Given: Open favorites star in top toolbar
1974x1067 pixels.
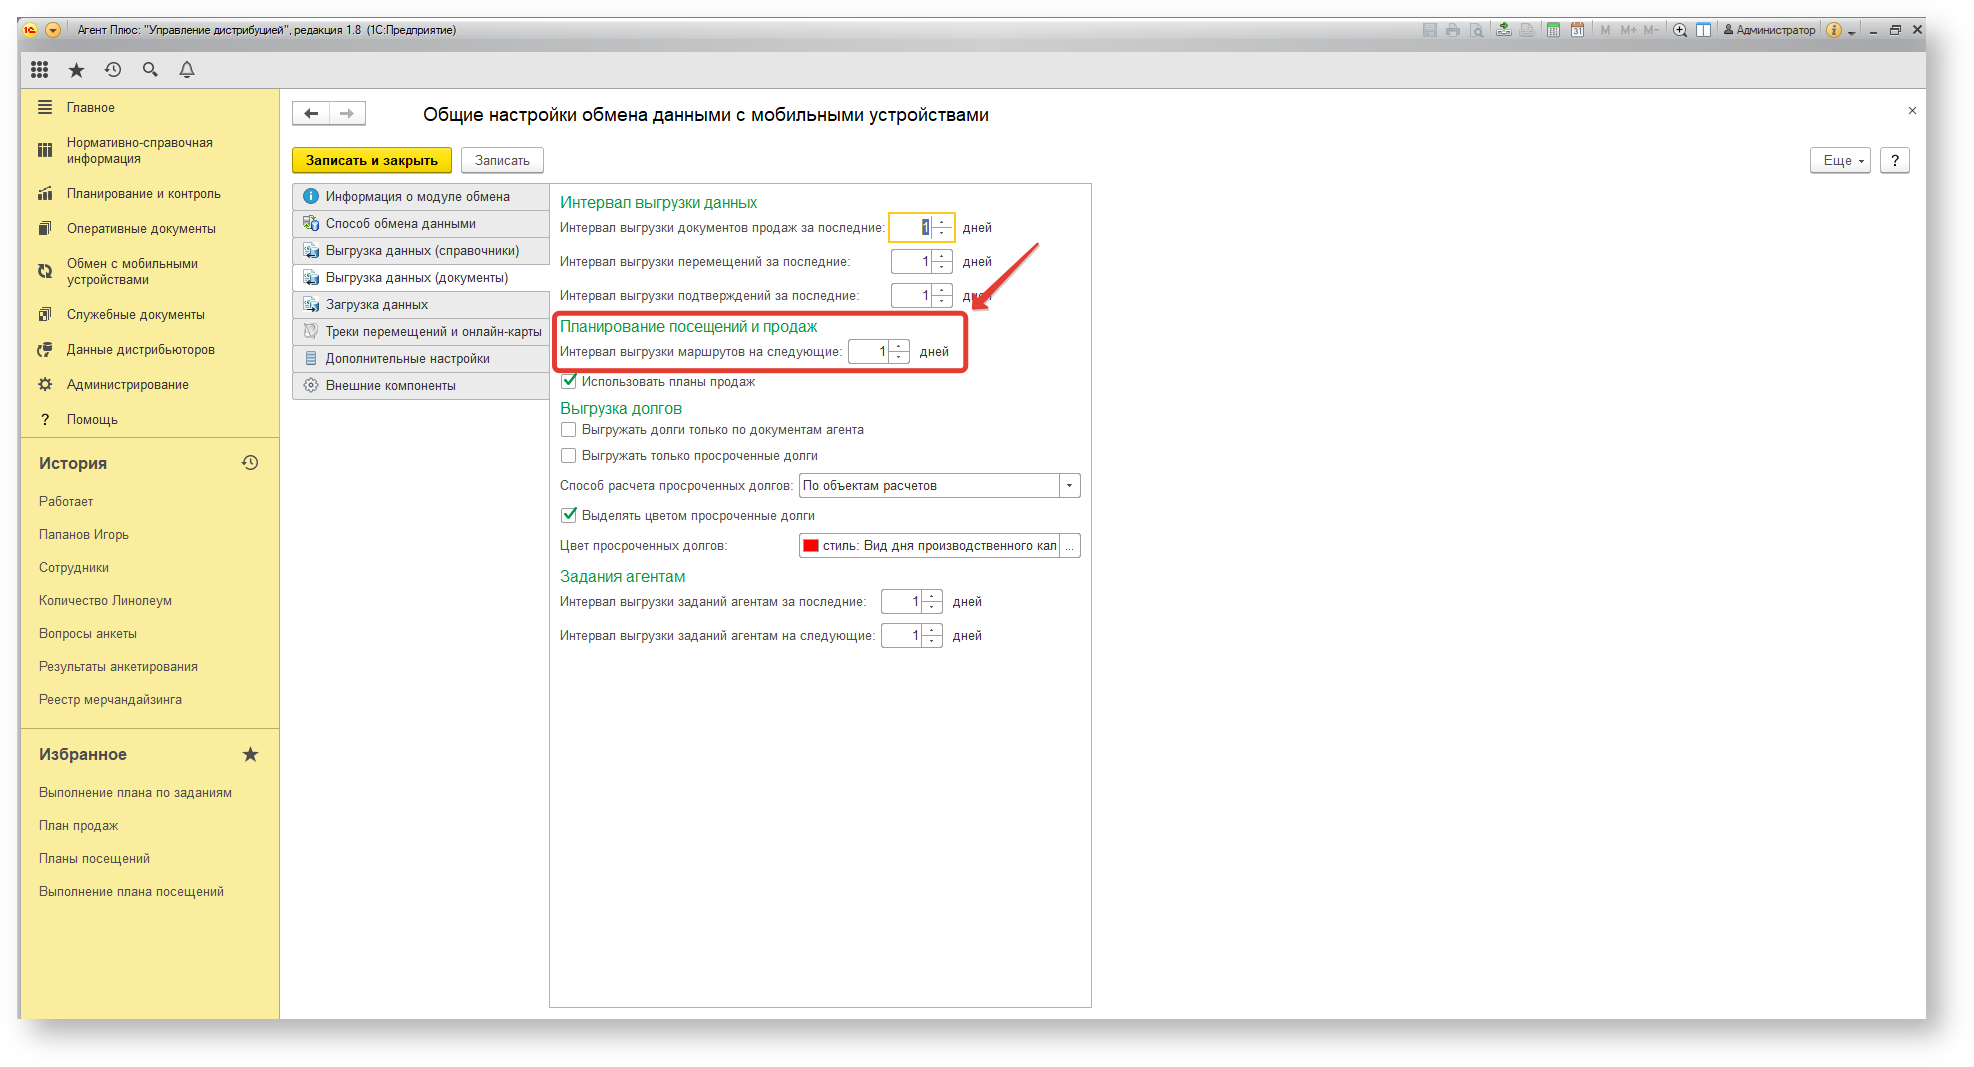Looking at the screenshot, I should (x=76, y=70).
